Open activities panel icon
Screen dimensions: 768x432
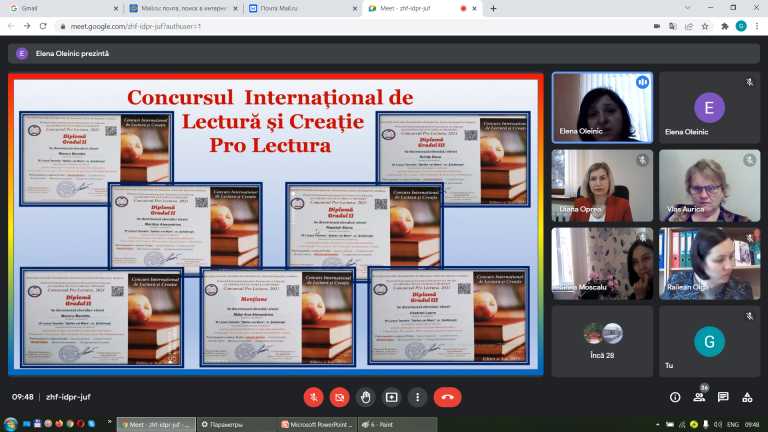tap(747, 397)
